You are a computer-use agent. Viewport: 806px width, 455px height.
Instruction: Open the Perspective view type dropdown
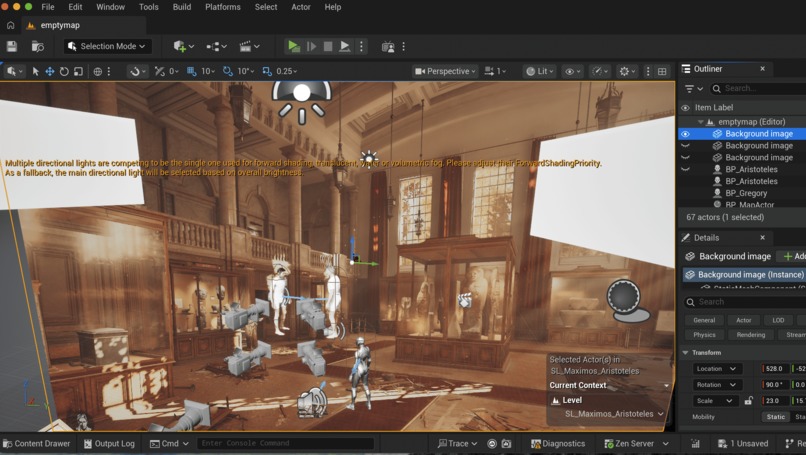pos(446,71)
